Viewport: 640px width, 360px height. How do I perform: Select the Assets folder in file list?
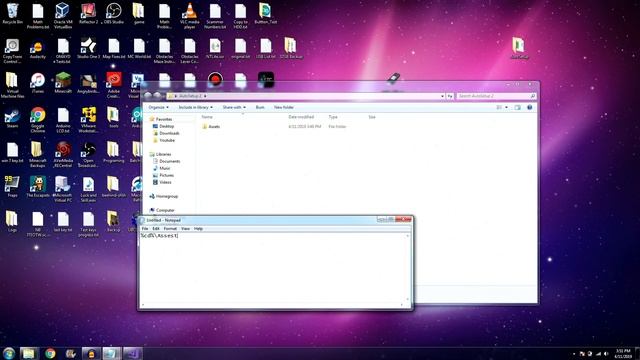pos(214,127)
